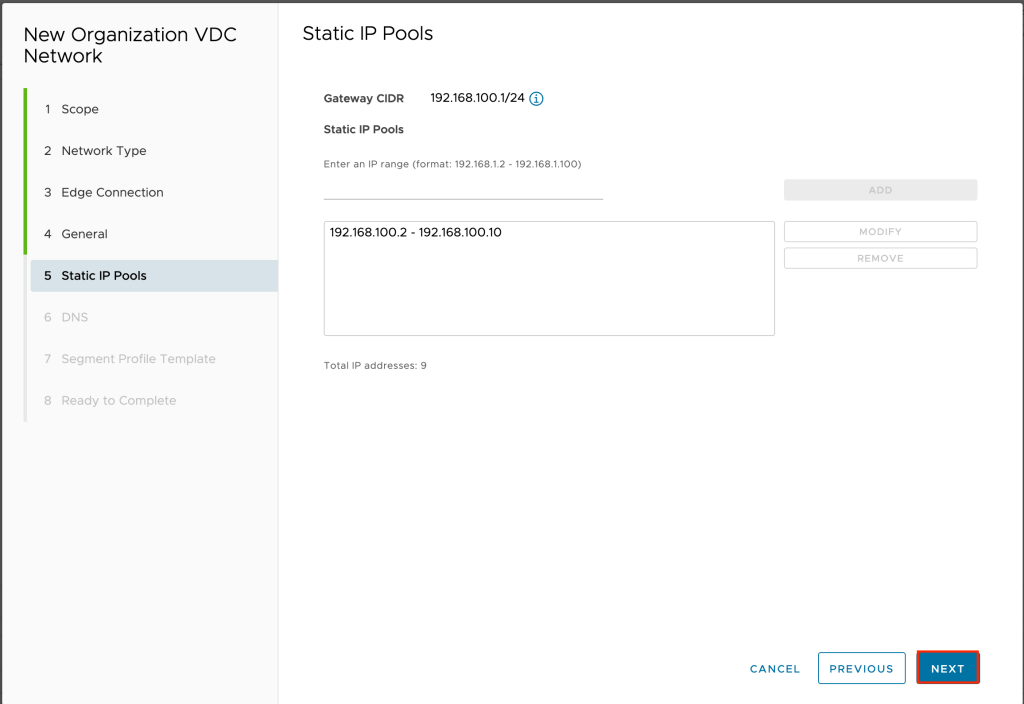
Task: Open the Segment Profile Template step
Action: pyautogui.click(x=138, y=359)
